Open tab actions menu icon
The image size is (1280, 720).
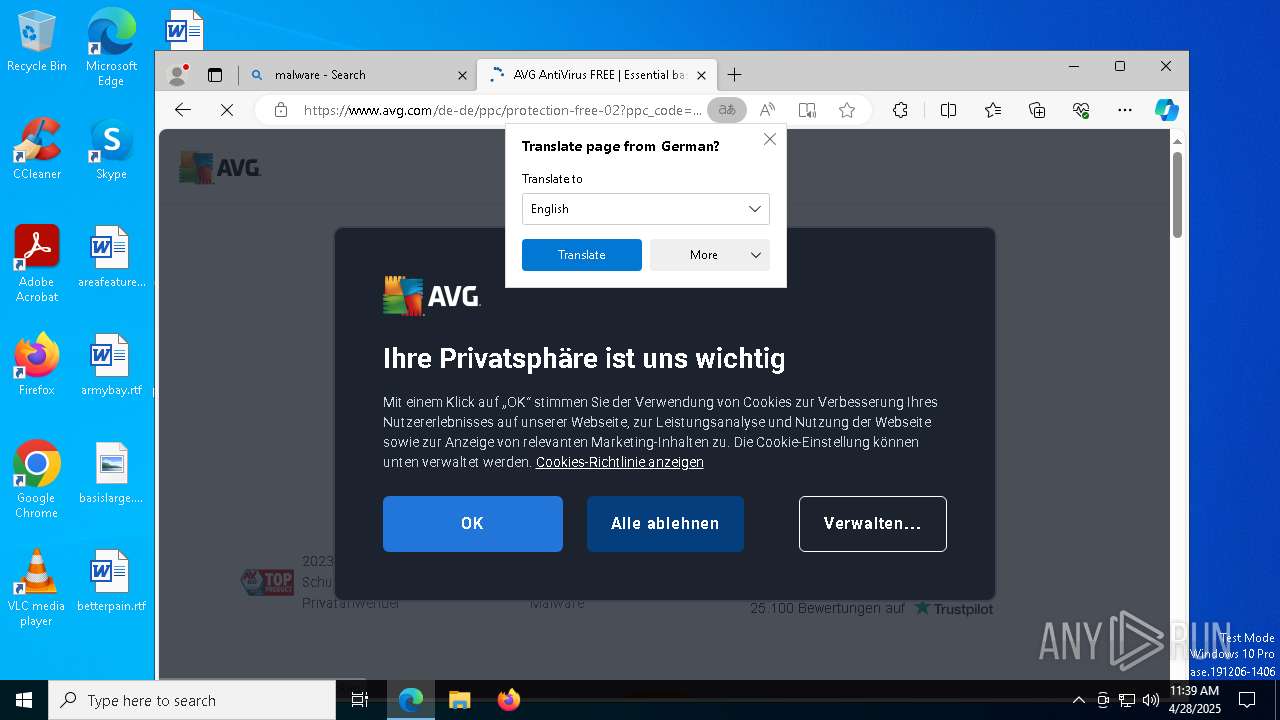click(x=214, y=75)
